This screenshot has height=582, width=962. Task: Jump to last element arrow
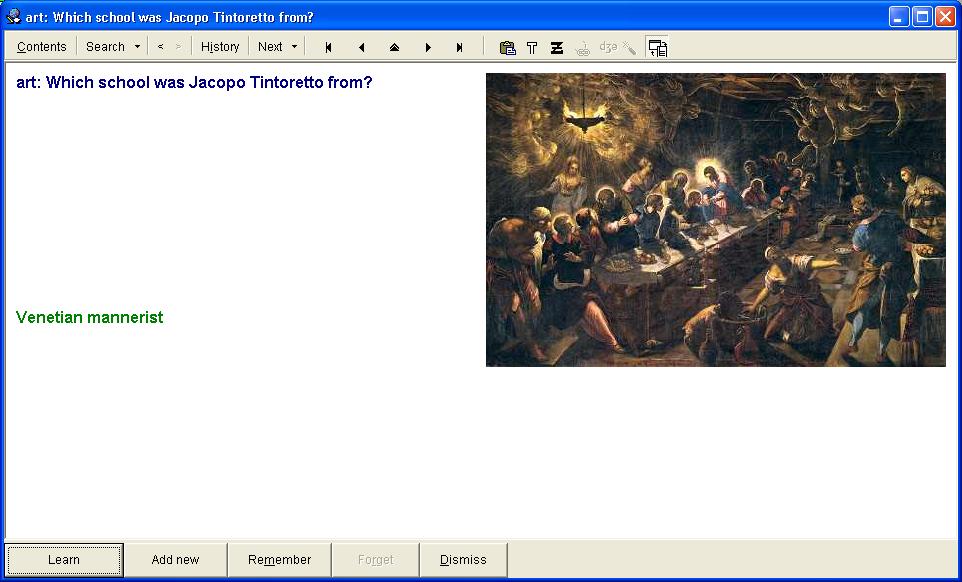point(460,47)
